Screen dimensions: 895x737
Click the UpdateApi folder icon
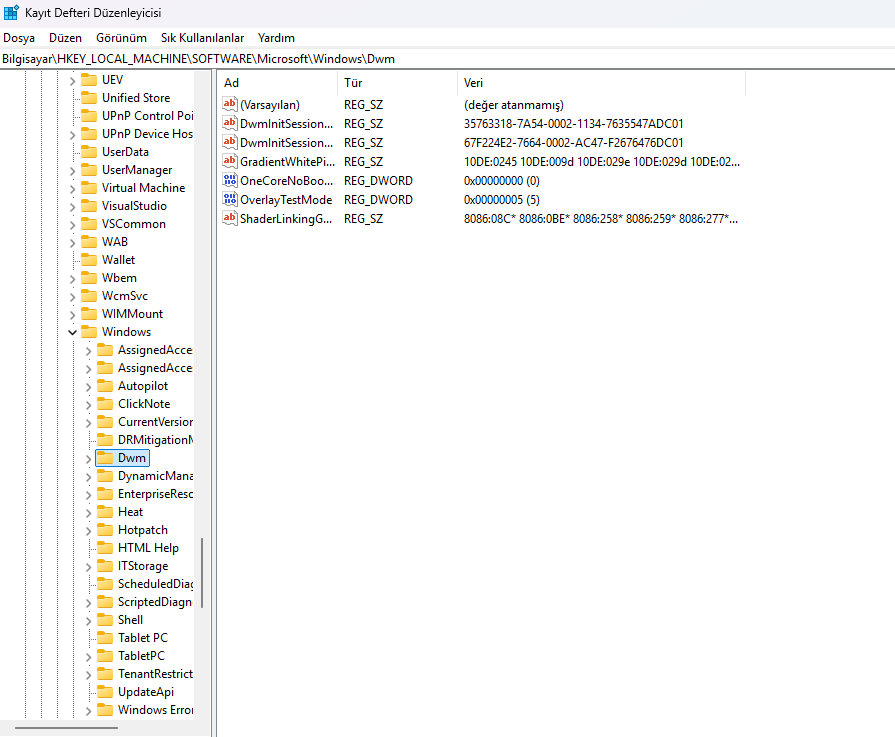(104, 692)
